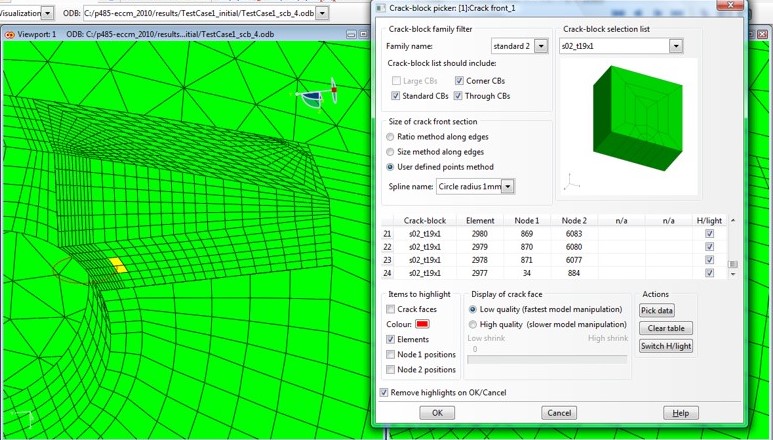Screen dimensions: 773x440
Task: Click the Viewport 1 eye icon
Action: tap(10, 34)
